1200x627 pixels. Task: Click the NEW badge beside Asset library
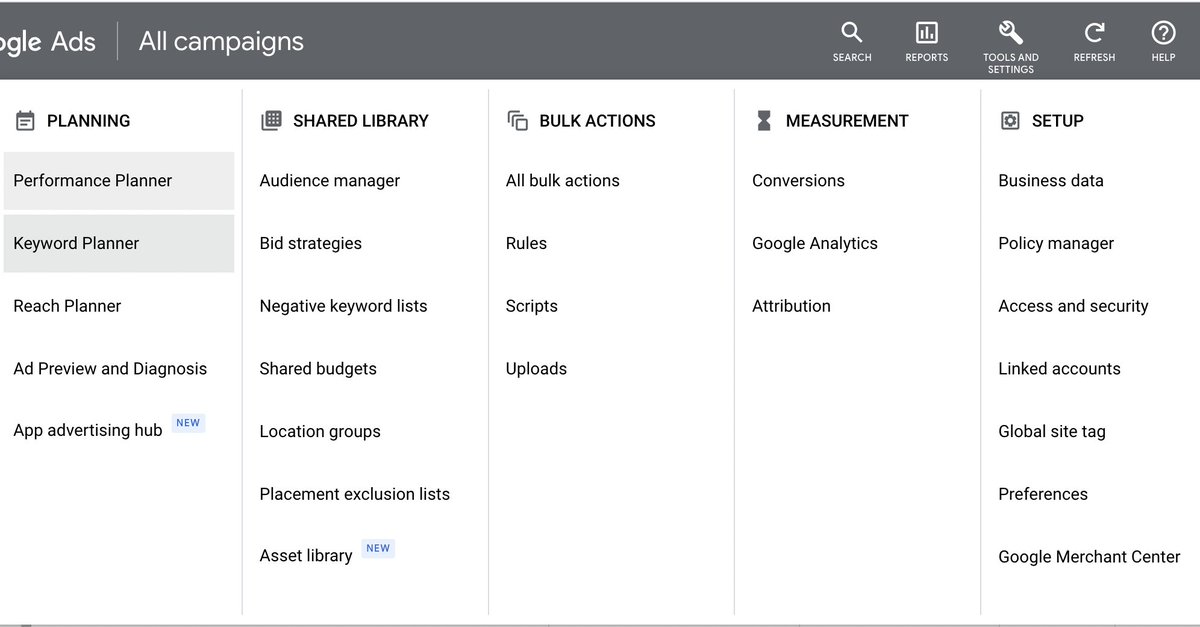378,548
